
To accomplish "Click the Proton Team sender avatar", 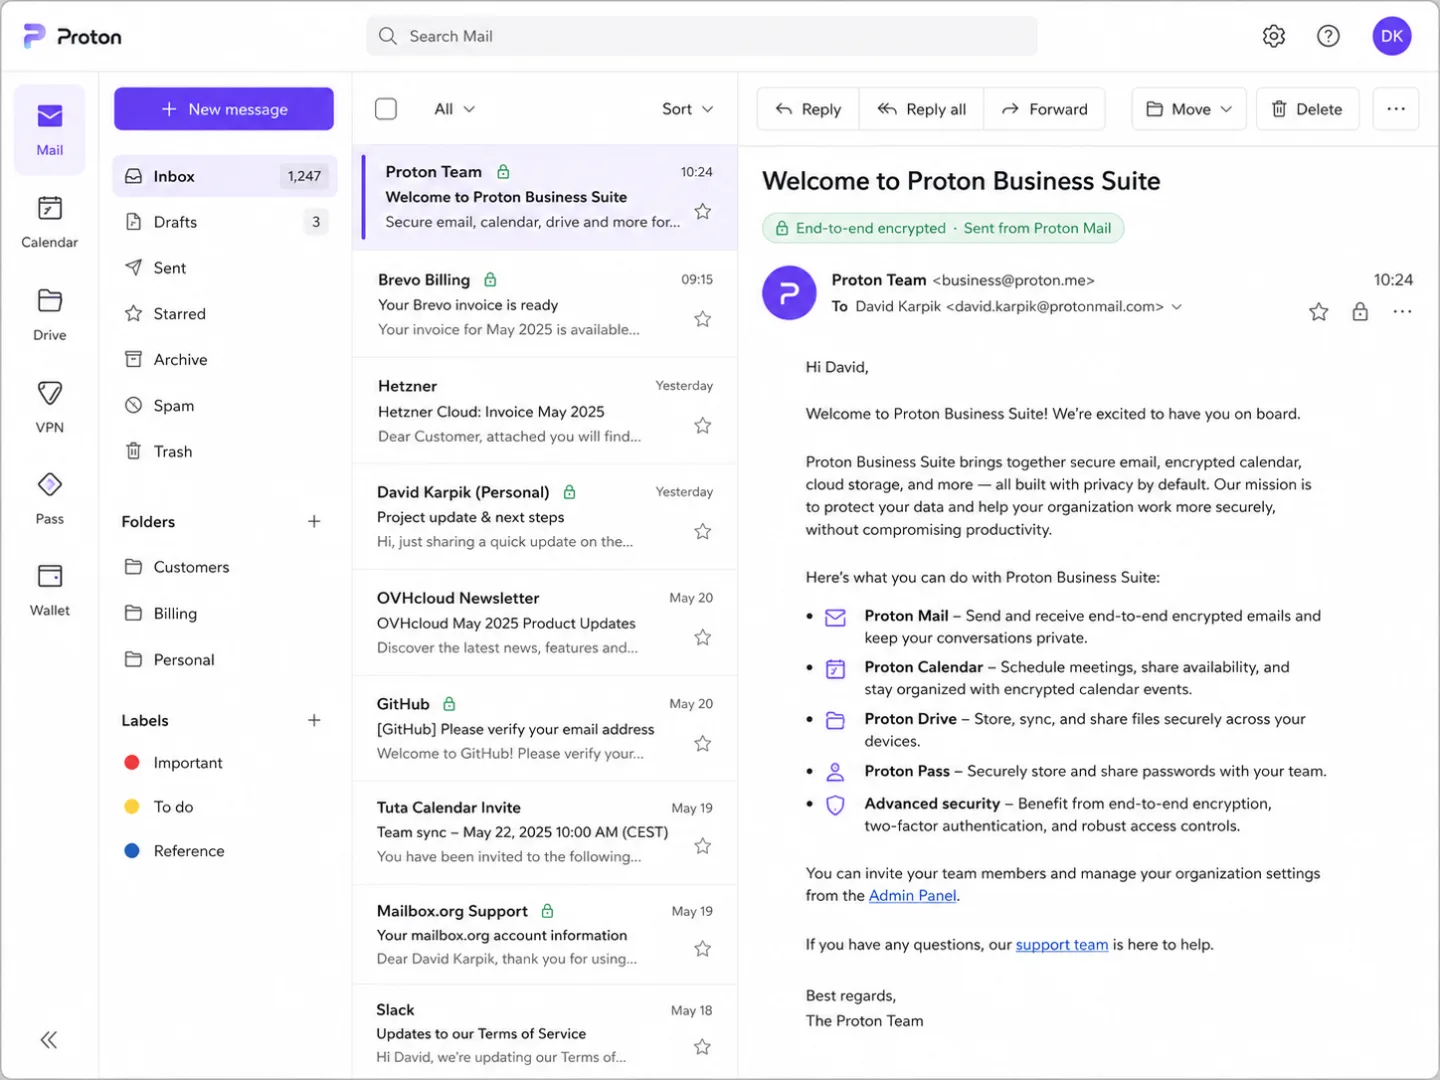I will click(789, 293).
